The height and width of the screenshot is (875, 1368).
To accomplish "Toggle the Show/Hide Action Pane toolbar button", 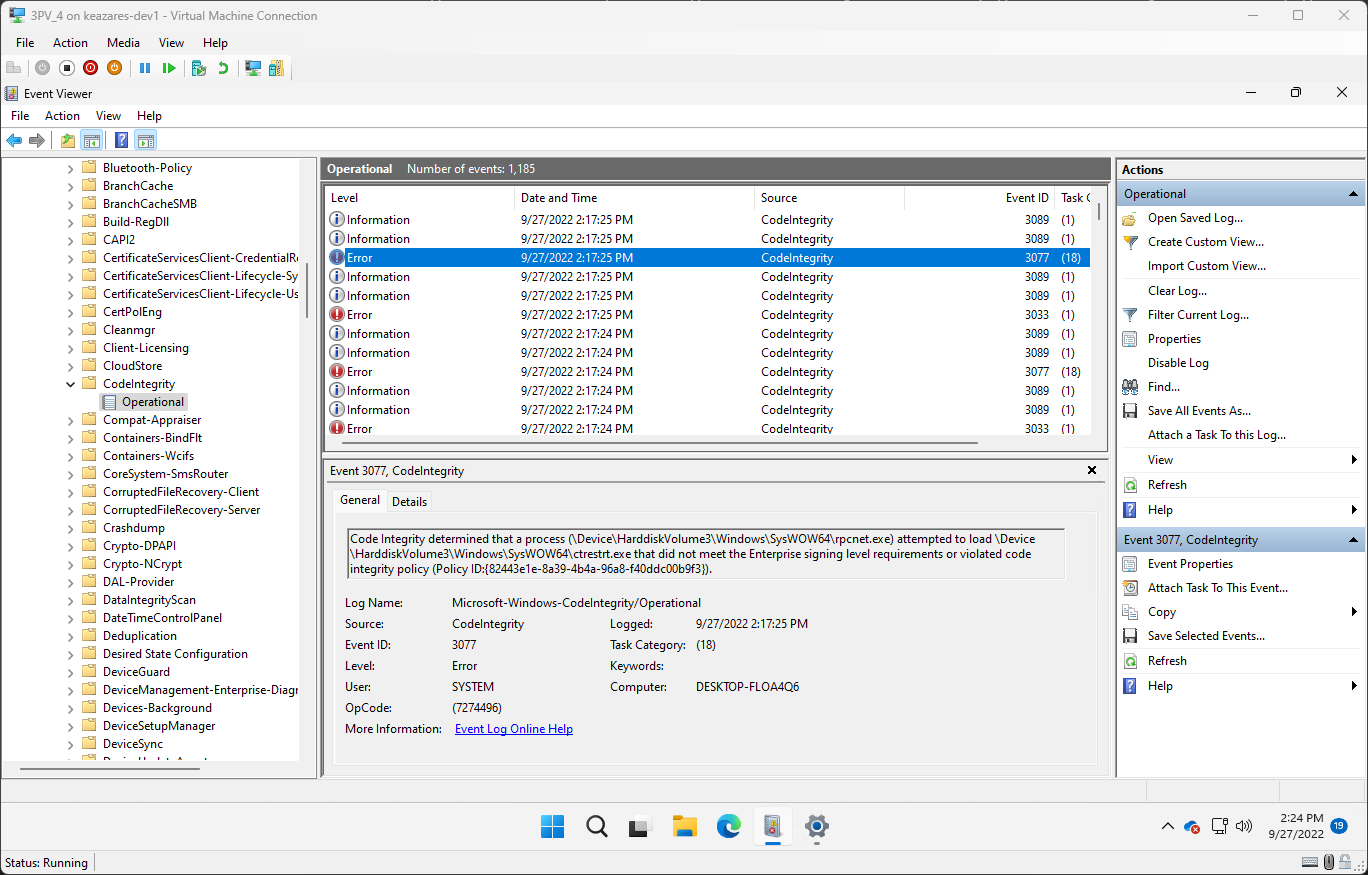I will (146, 140).
